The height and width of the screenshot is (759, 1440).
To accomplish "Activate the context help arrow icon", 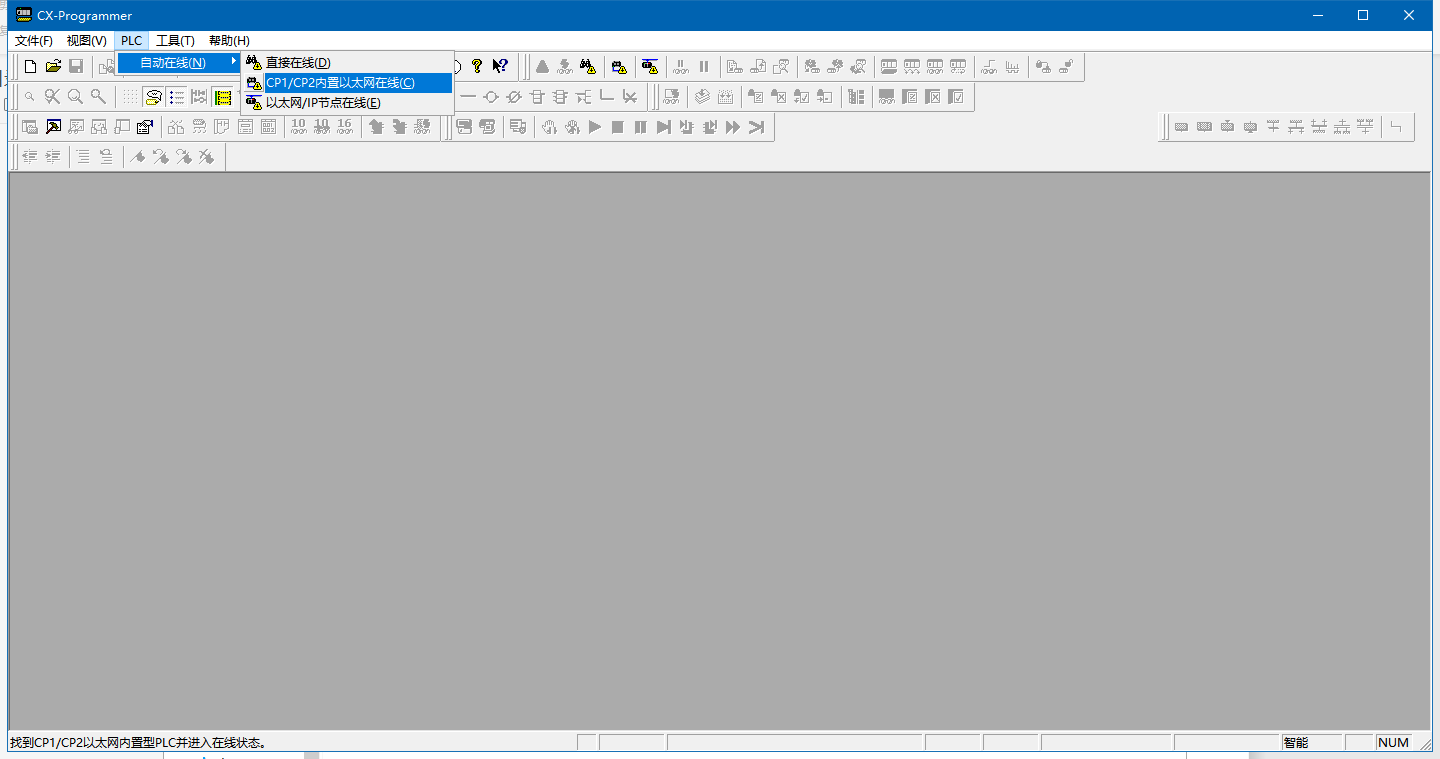I will [x=500, y=67].
